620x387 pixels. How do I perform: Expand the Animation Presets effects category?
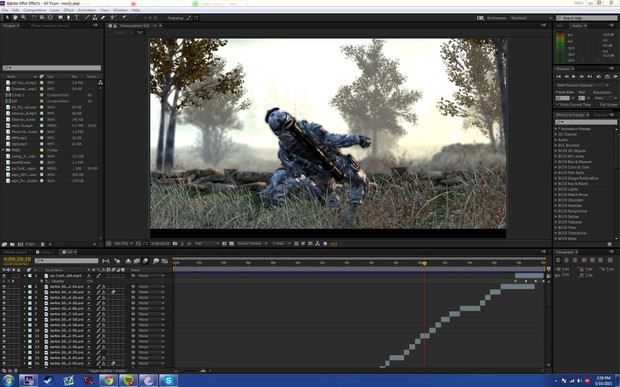click(x=556, y=129)
